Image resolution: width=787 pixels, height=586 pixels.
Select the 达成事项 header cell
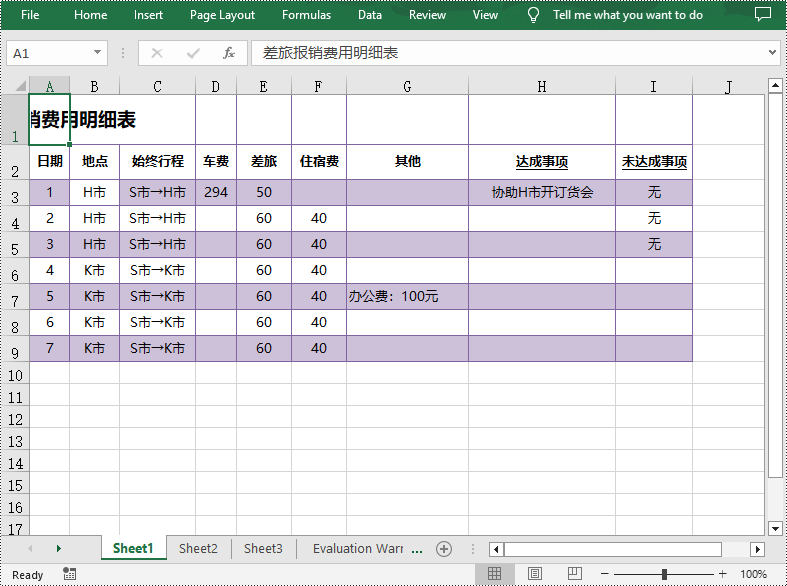click(542, 162)
